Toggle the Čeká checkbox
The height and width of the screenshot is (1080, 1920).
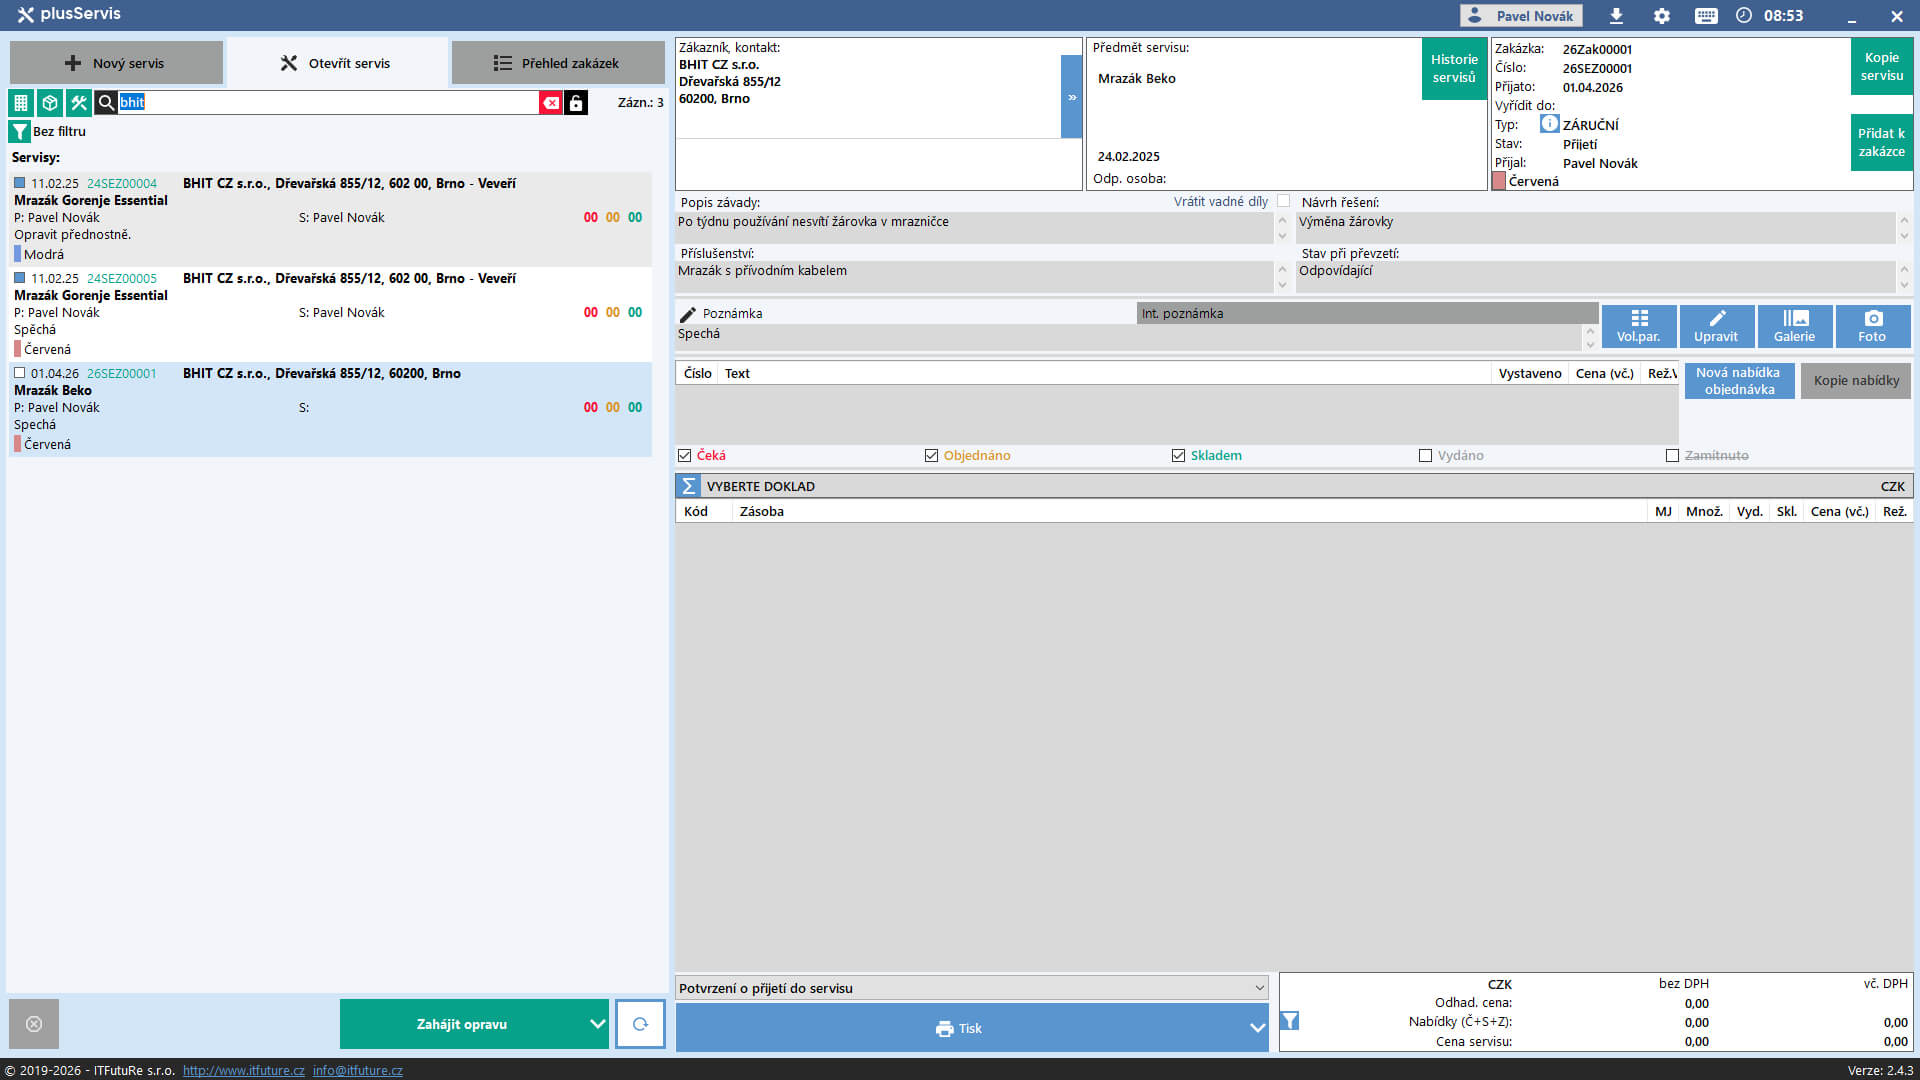tap(685, 456)
